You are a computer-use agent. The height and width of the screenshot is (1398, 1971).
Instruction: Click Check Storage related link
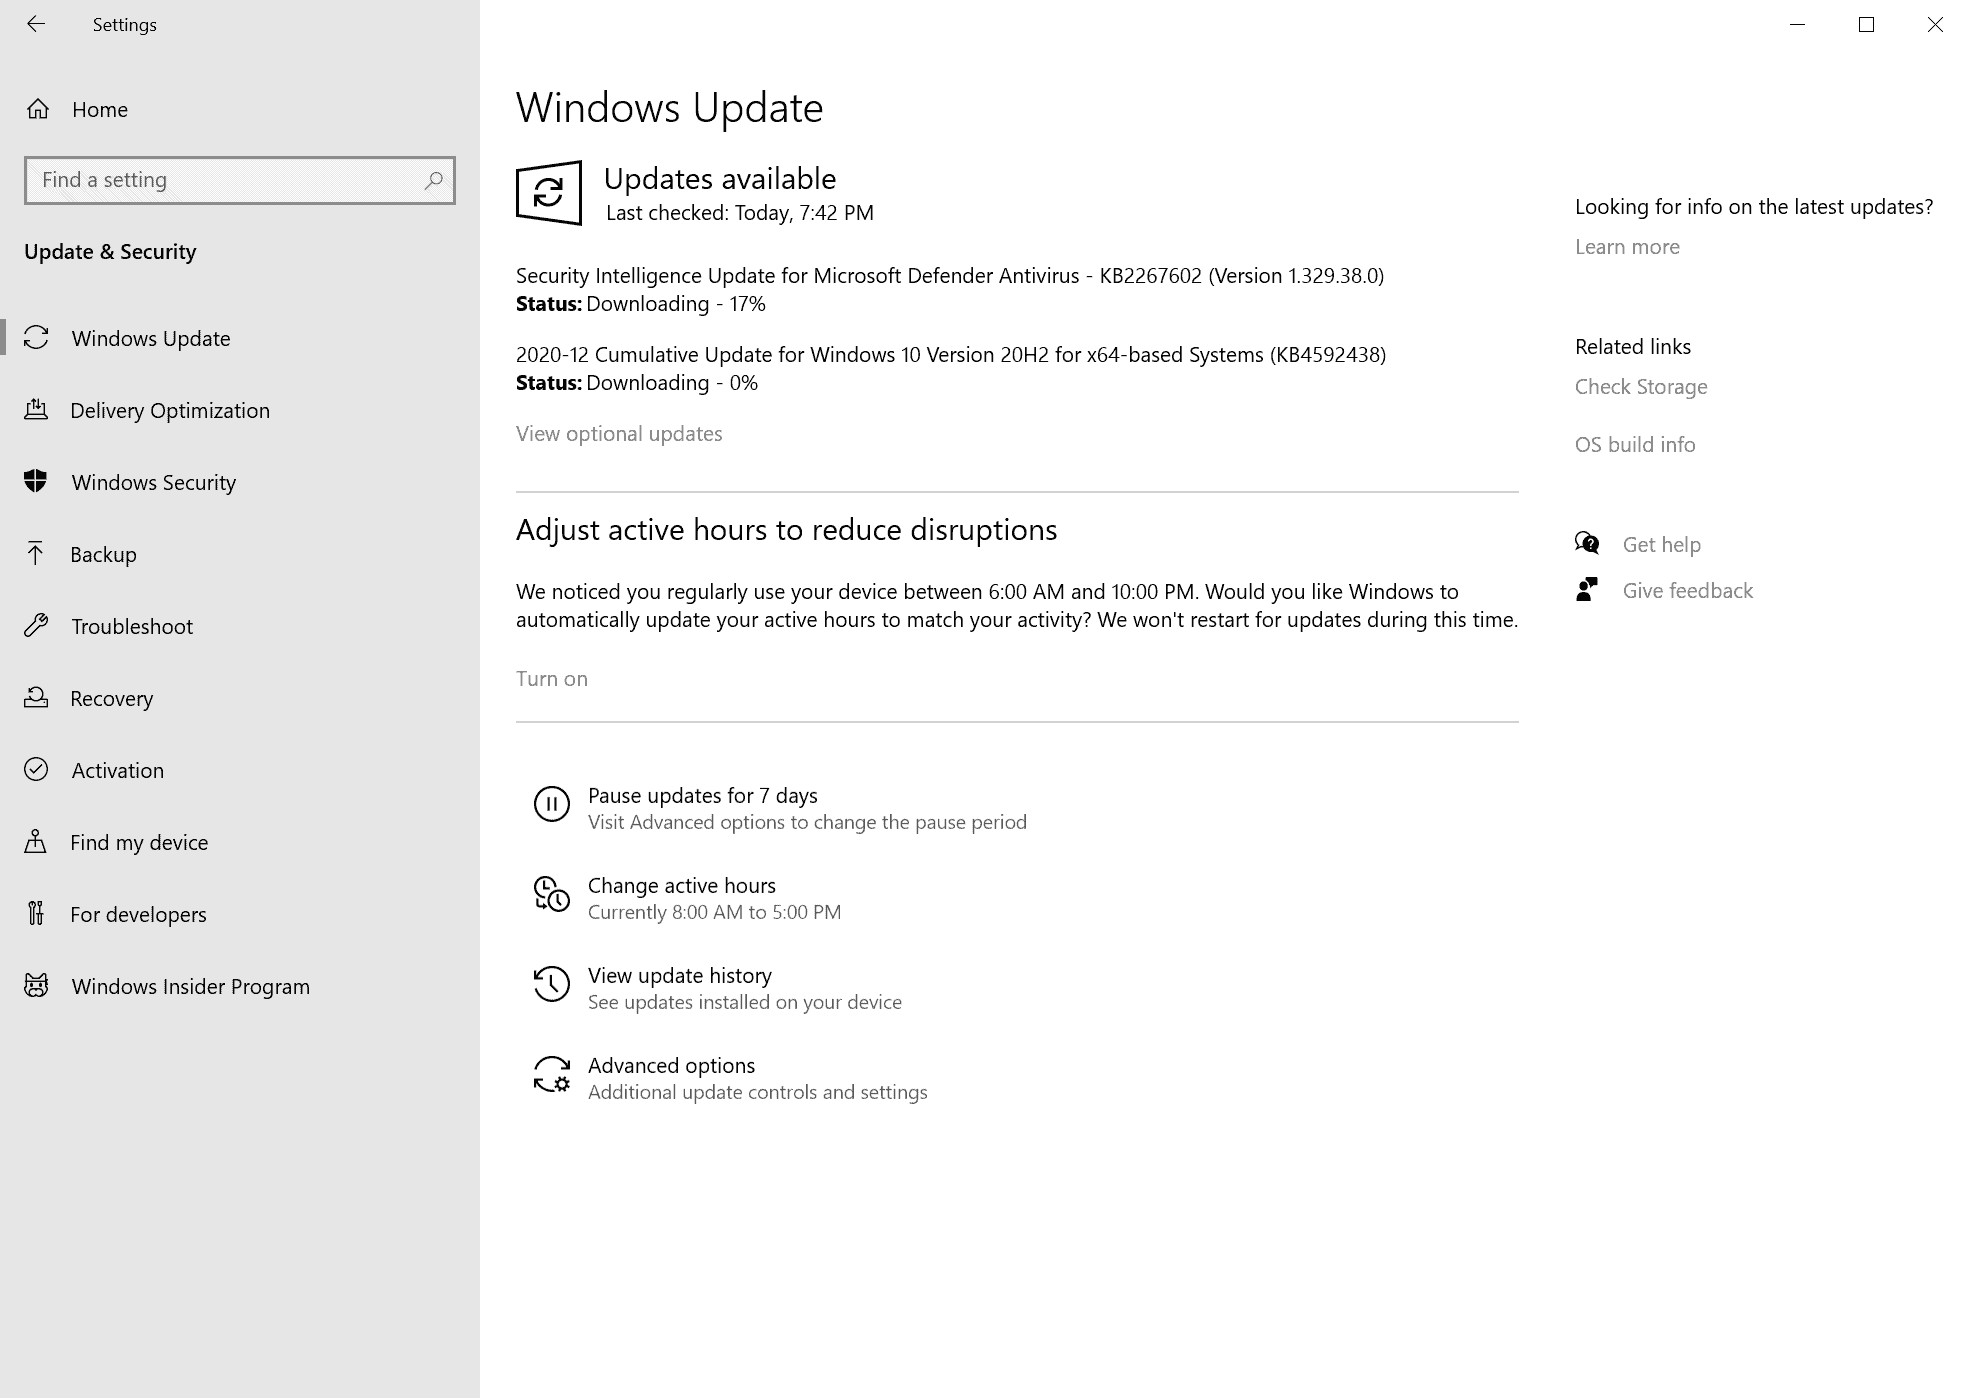1641,386
